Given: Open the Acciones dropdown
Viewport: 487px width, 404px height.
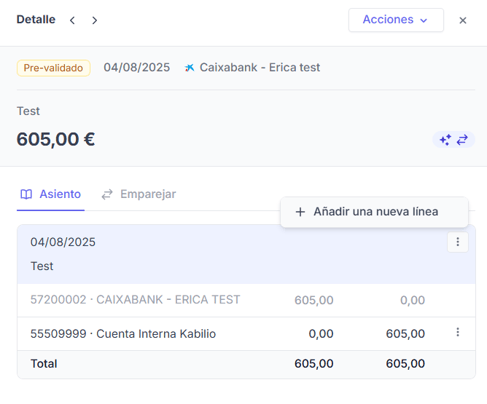Looking at the screenshot, I should pos(396,20).
